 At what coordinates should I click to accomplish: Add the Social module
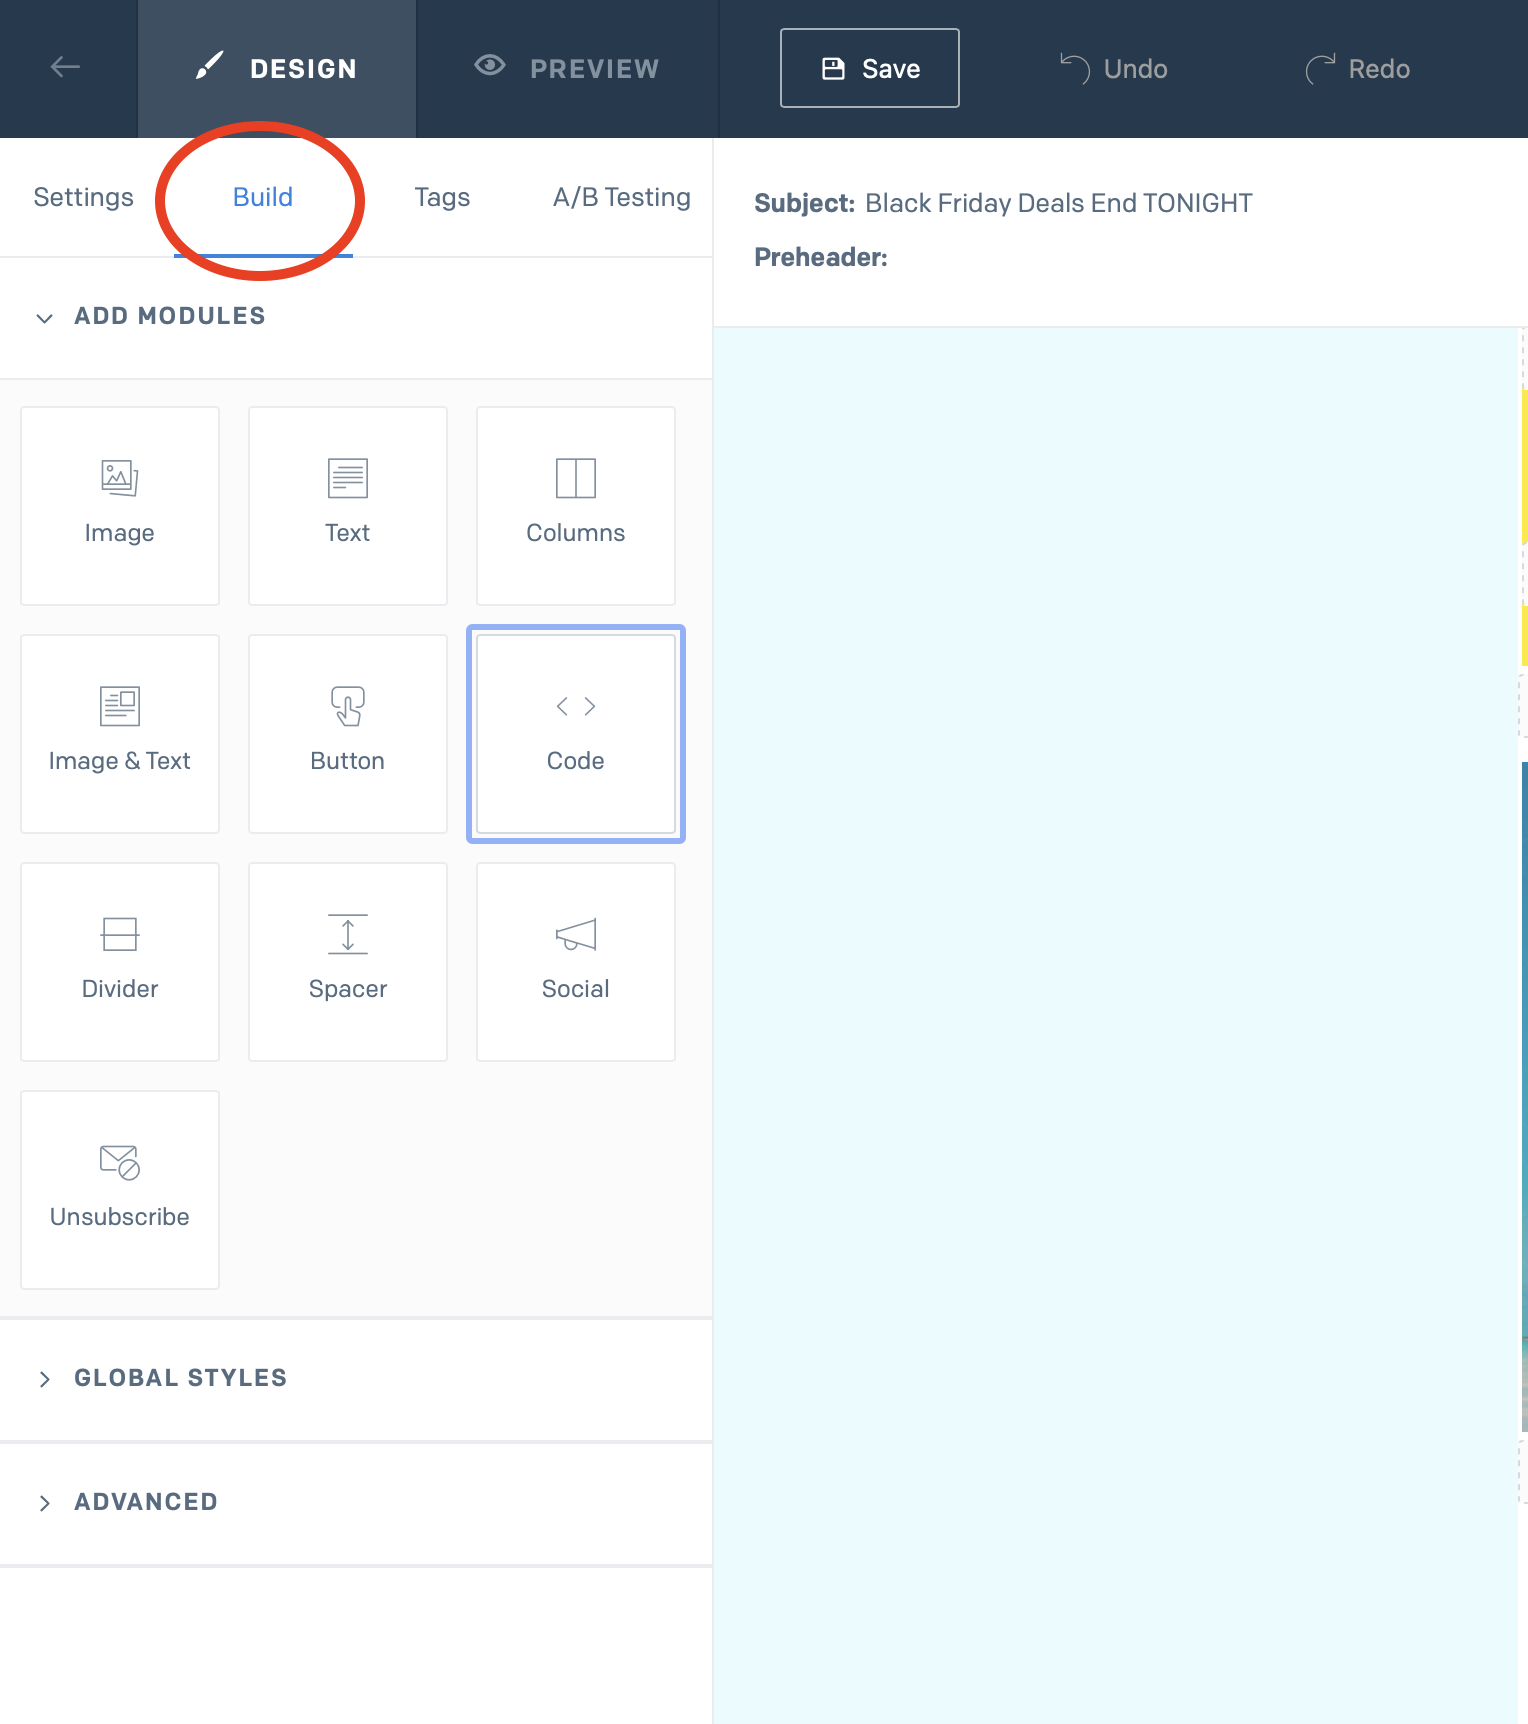coord(575,961)
